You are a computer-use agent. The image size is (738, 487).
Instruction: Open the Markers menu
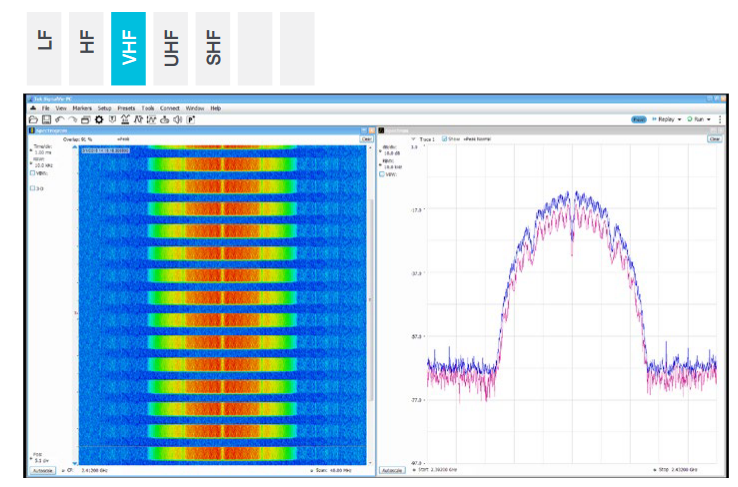pos(82,107)
